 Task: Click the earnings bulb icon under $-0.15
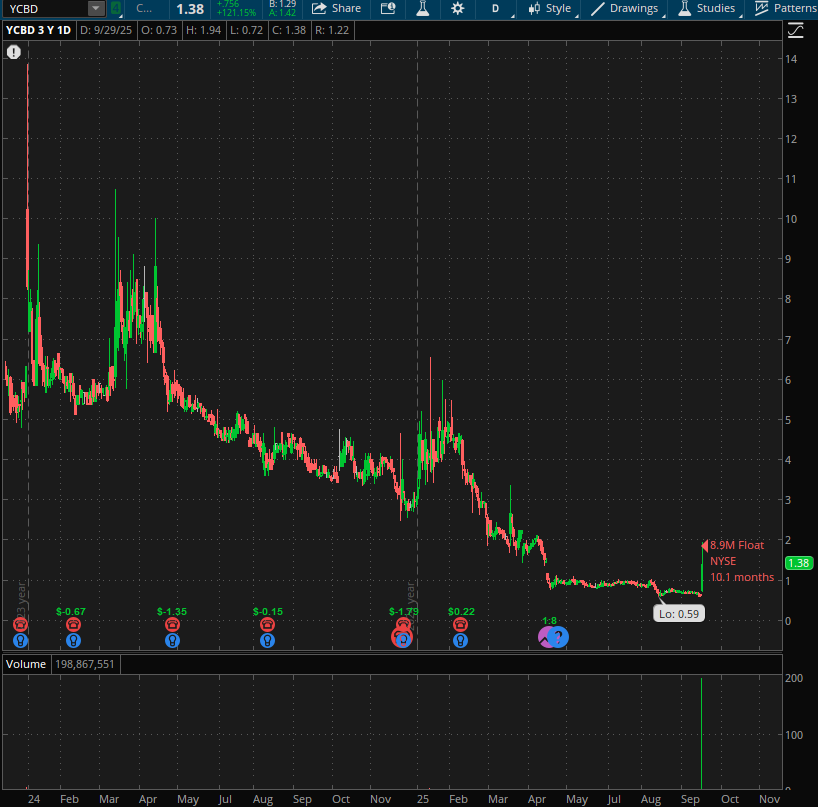point(268,640)
